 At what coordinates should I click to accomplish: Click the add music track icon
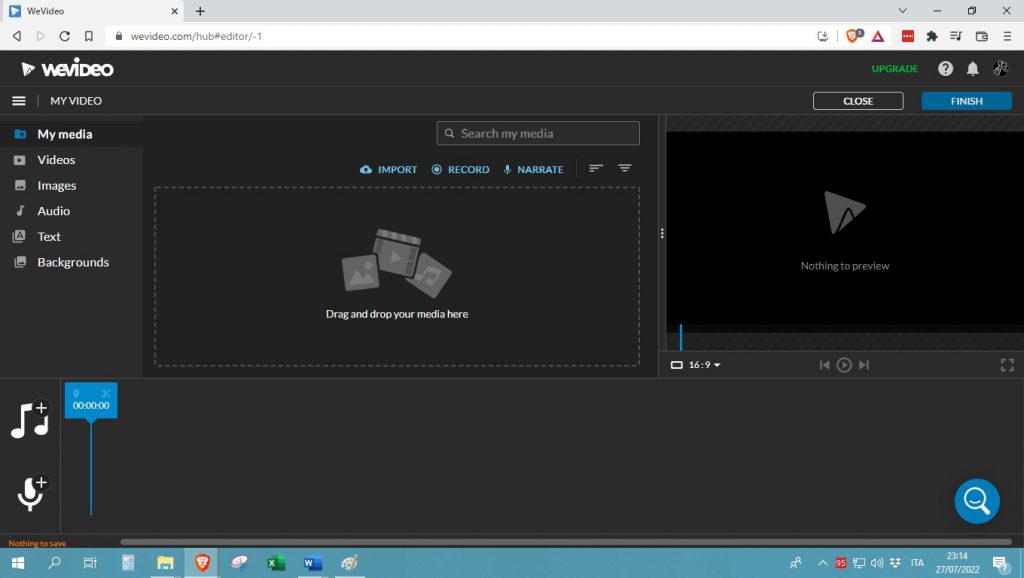pyautogui.click(x=30, y=420)
